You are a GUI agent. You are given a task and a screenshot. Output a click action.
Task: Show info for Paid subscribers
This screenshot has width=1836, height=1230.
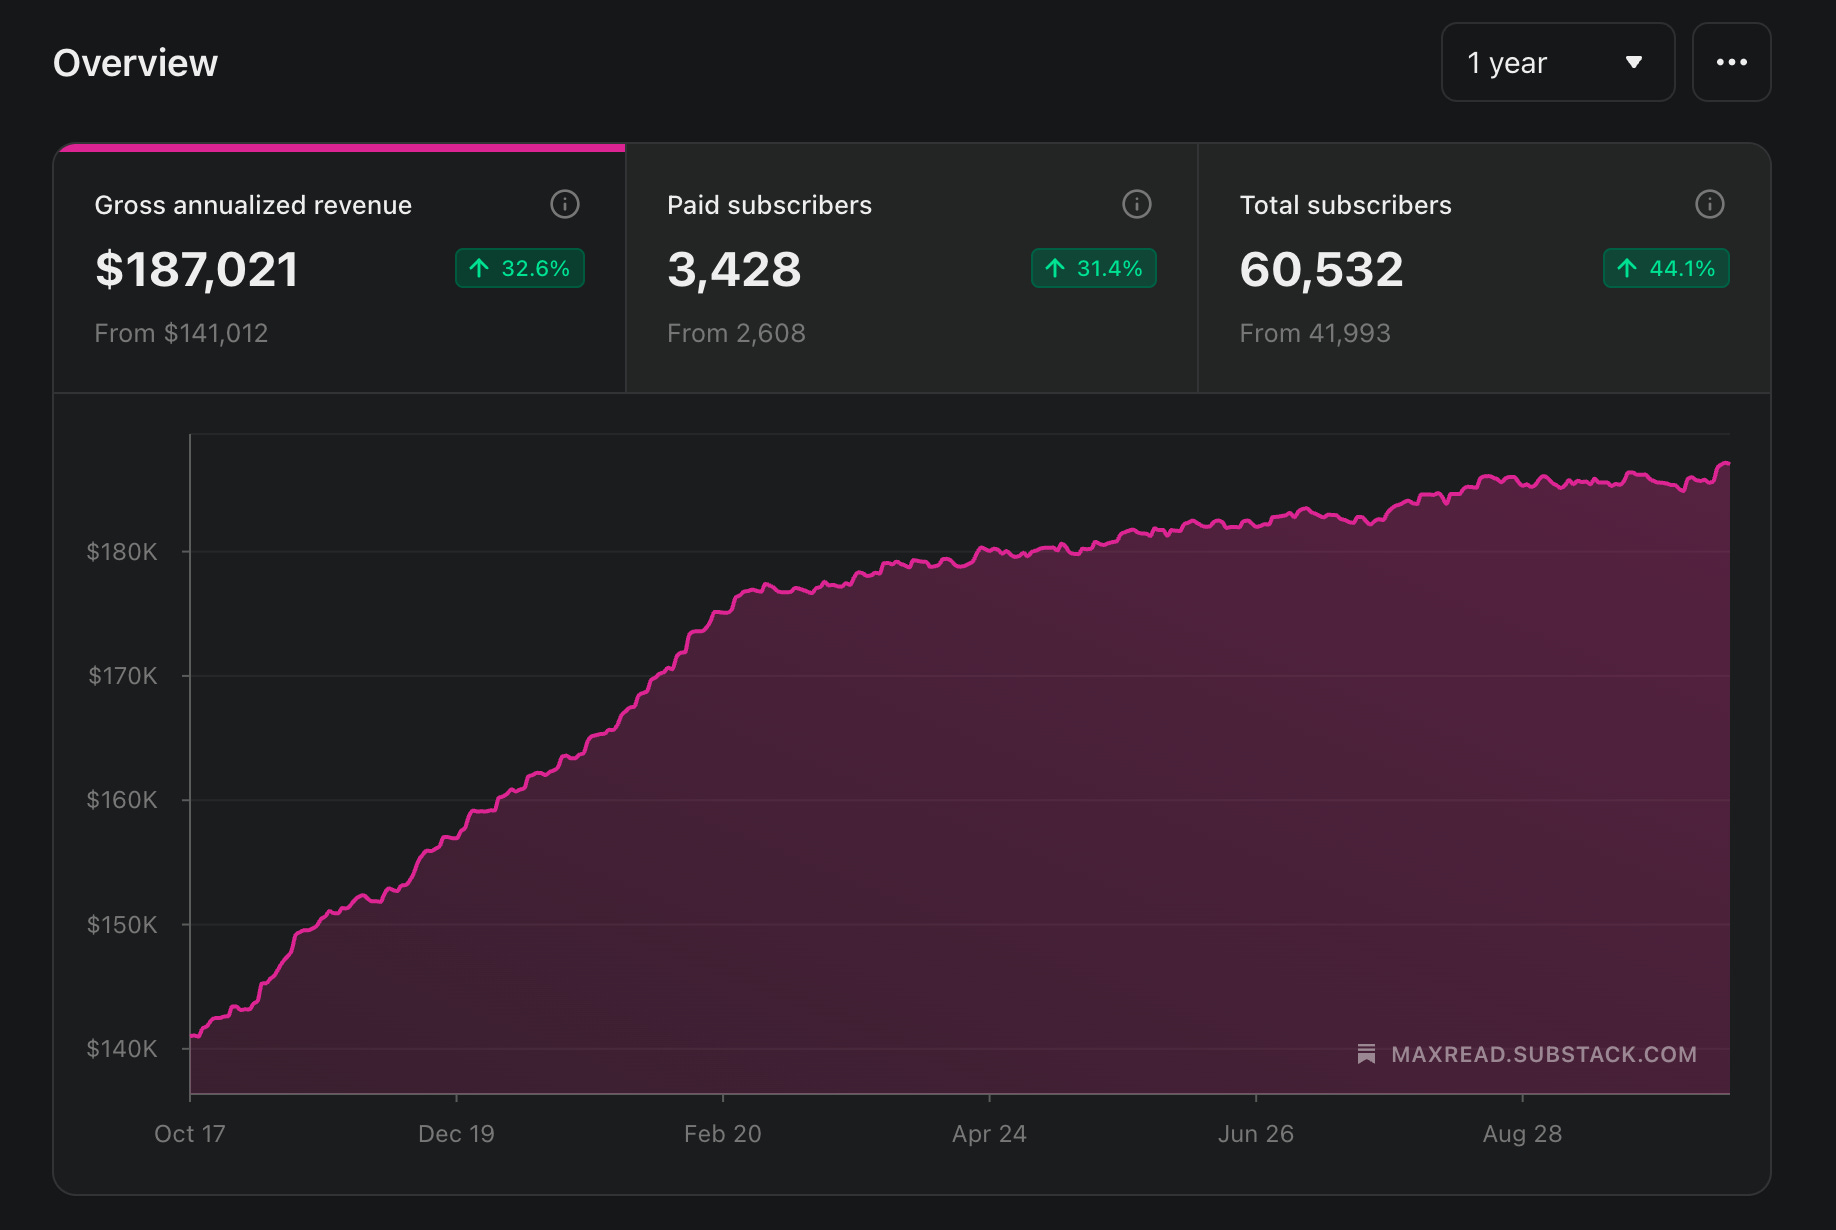point(1137,204)
